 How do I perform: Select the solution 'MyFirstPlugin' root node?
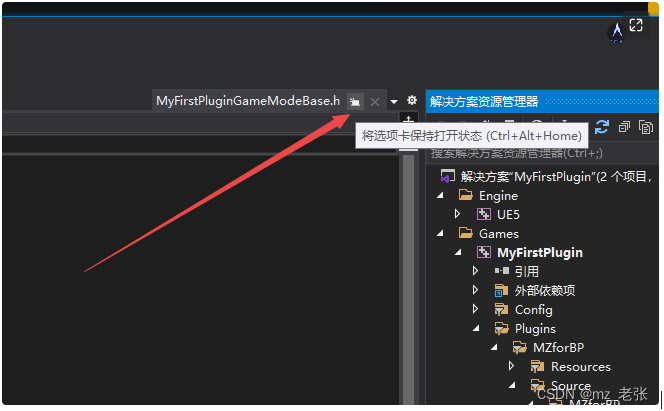pos(556,177)
